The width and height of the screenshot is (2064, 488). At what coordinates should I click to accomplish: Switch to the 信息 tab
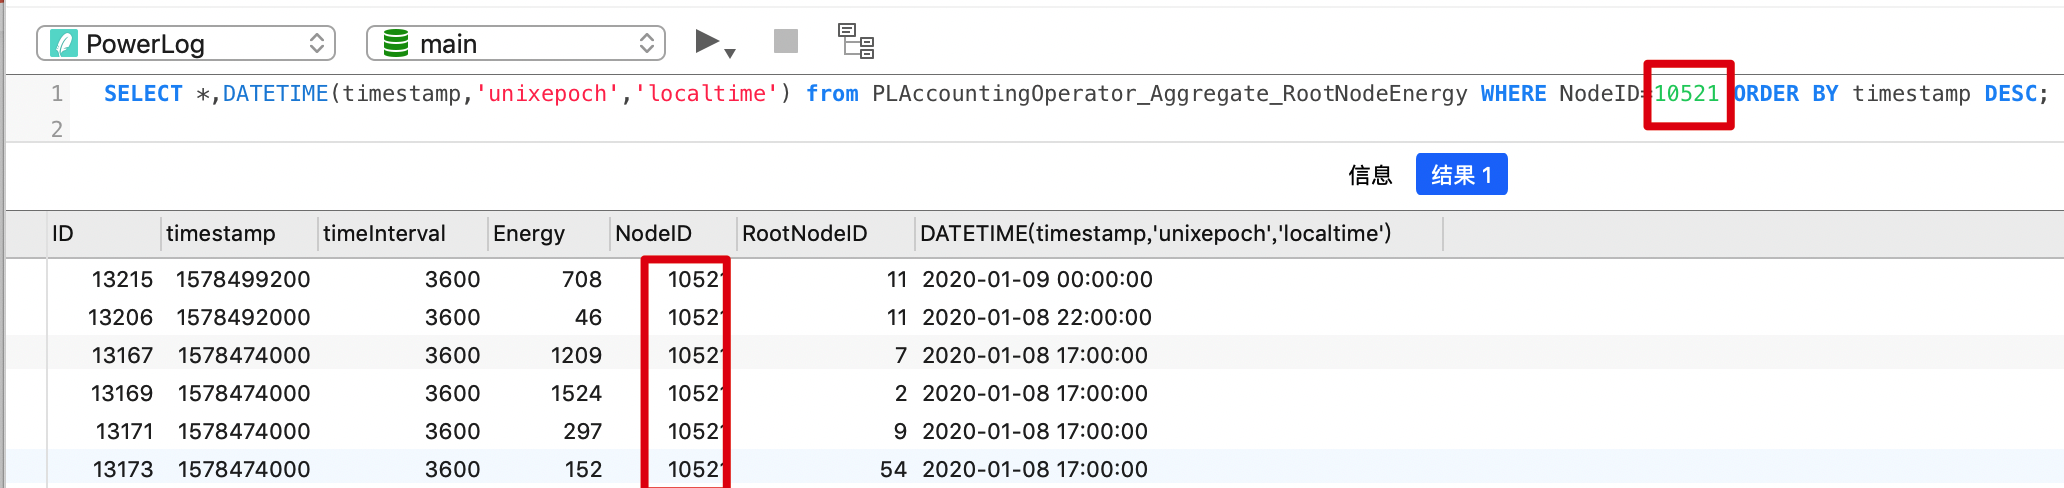click(x=1370, y=175)
